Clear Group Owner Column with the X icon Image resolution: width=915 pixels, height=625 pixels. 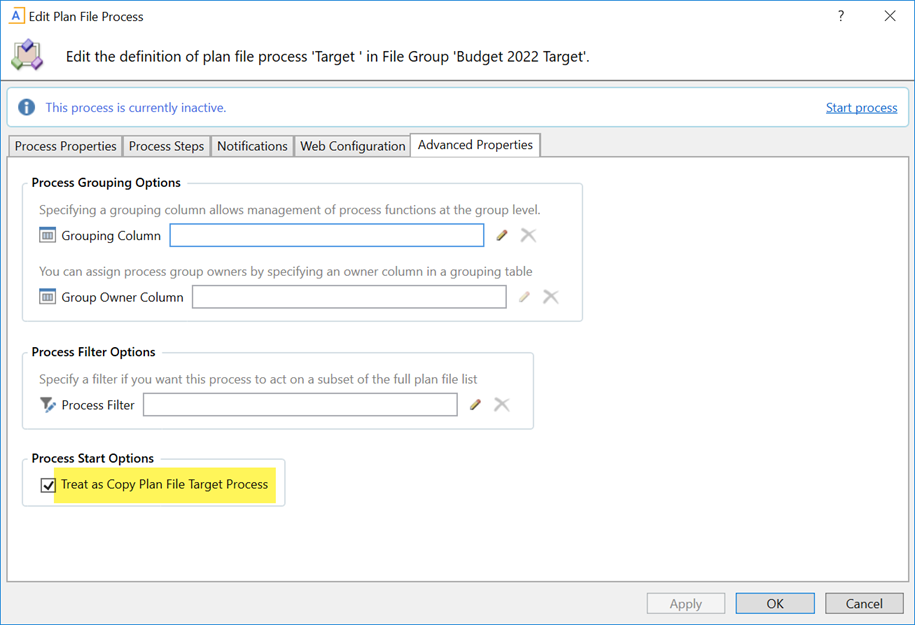550,297
